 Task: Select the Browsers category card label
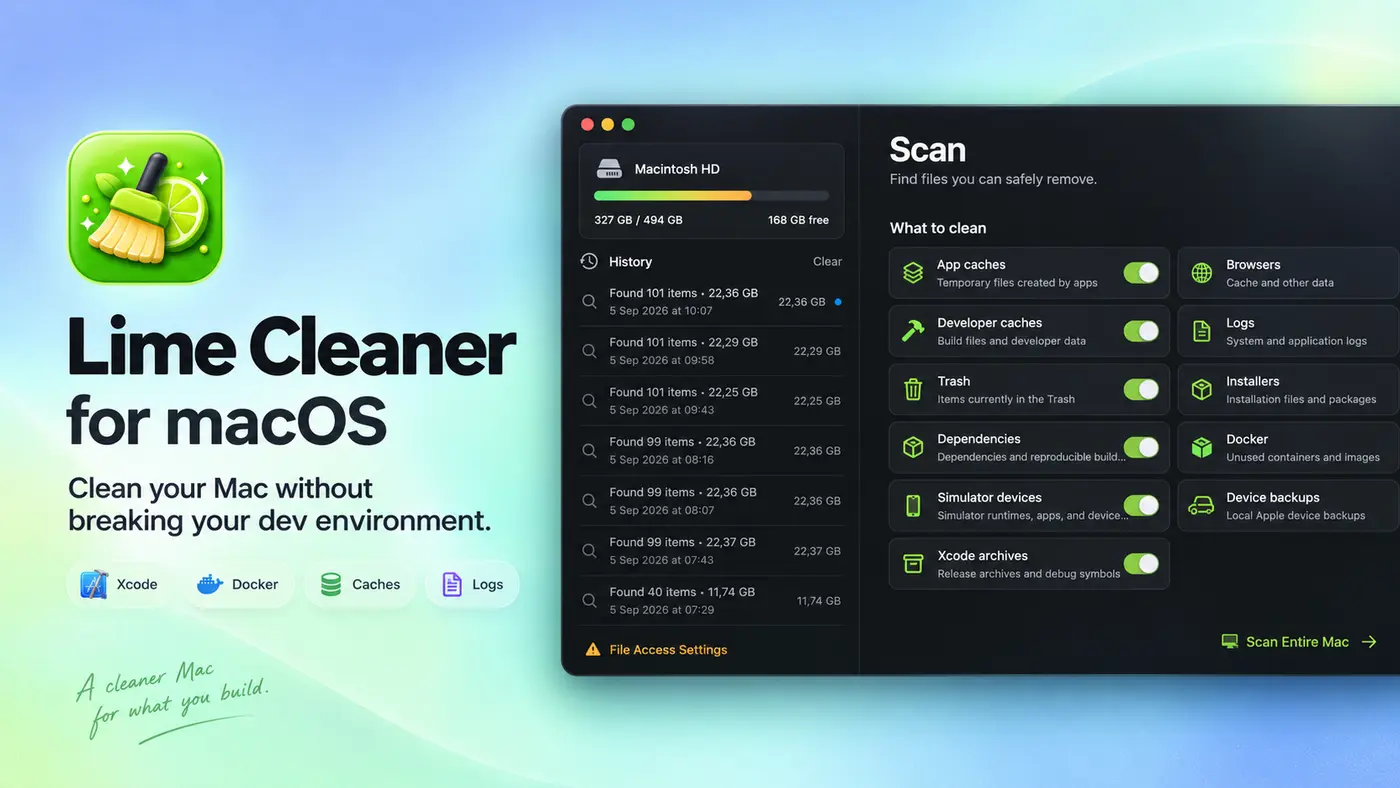pos(1253,265)
